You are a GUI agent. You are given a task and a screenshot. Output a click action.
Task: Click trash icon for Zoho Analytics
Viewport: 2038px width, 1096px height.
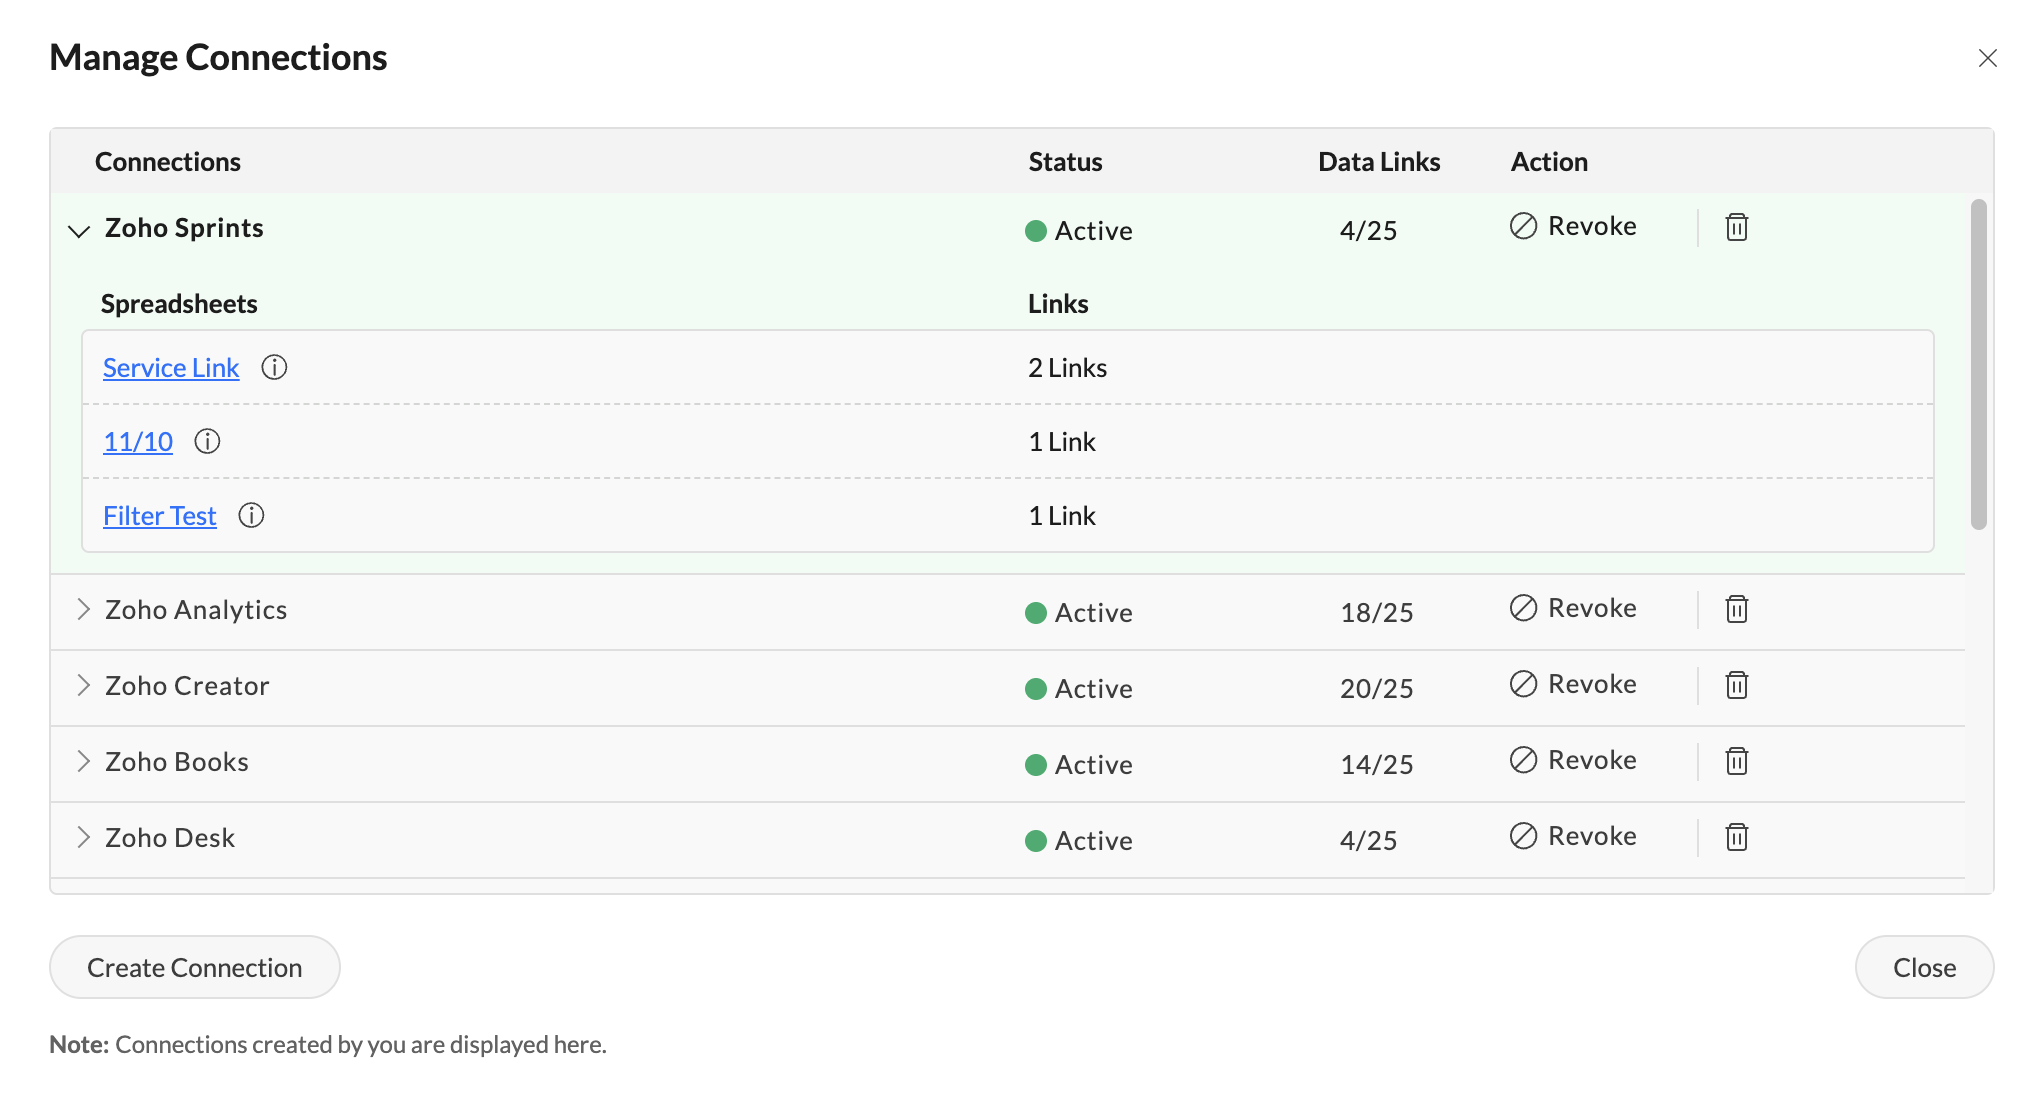point(1736,610)
